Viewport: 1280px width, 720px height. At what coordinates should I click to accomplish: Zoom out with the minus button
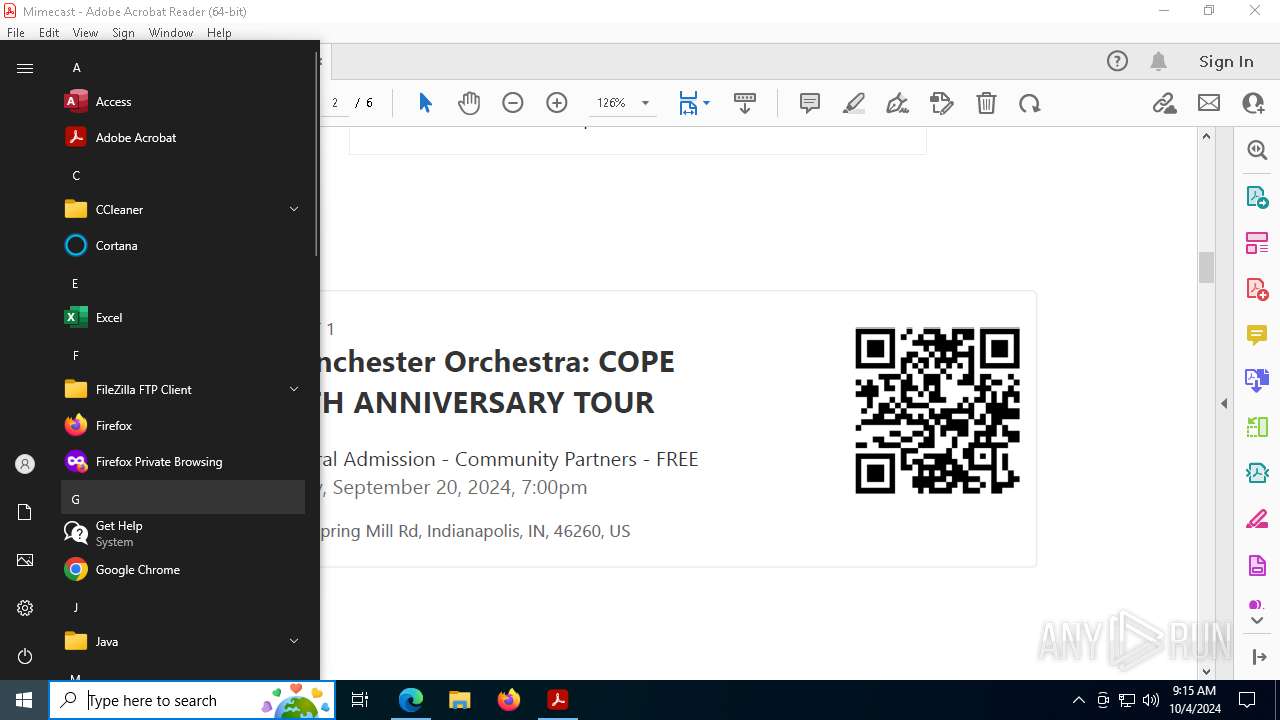(513, 103)
